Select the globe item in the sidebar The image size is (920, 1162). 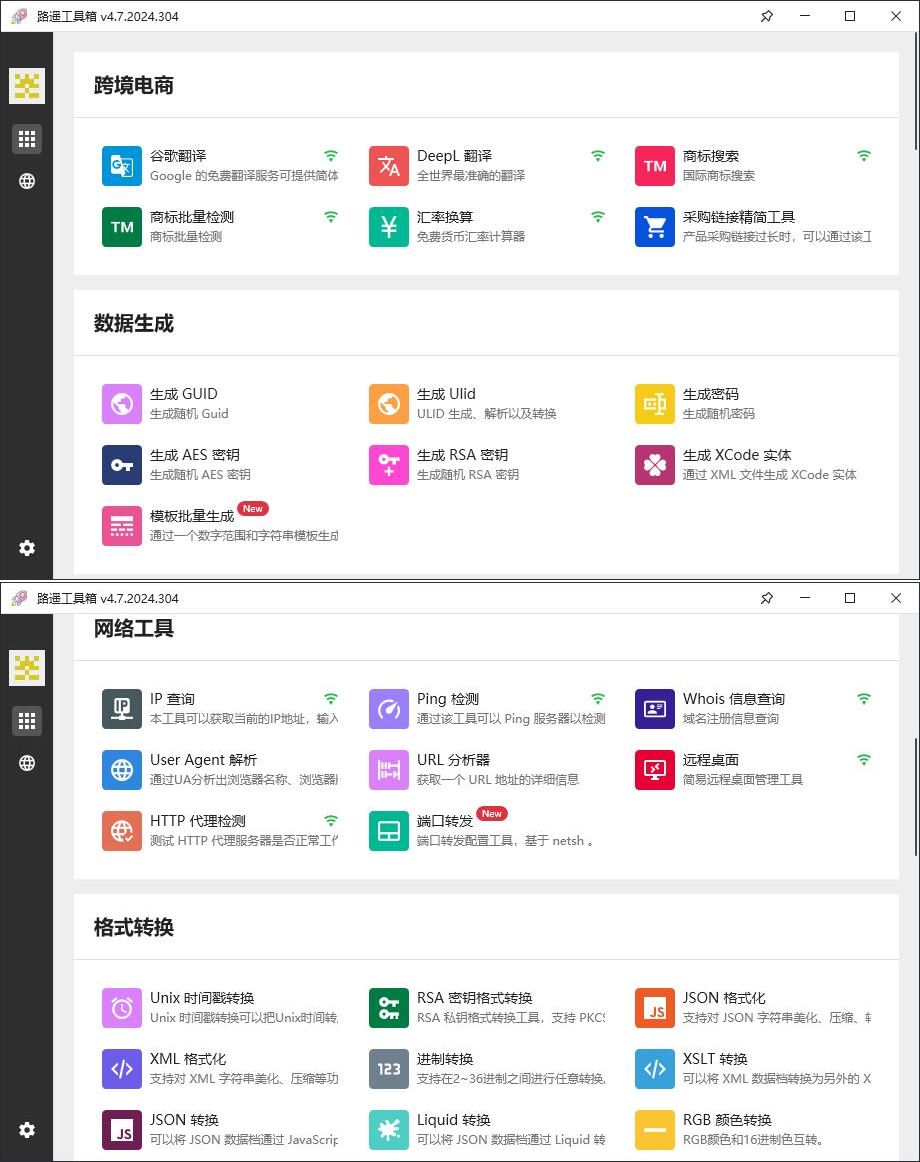(26, 181)
